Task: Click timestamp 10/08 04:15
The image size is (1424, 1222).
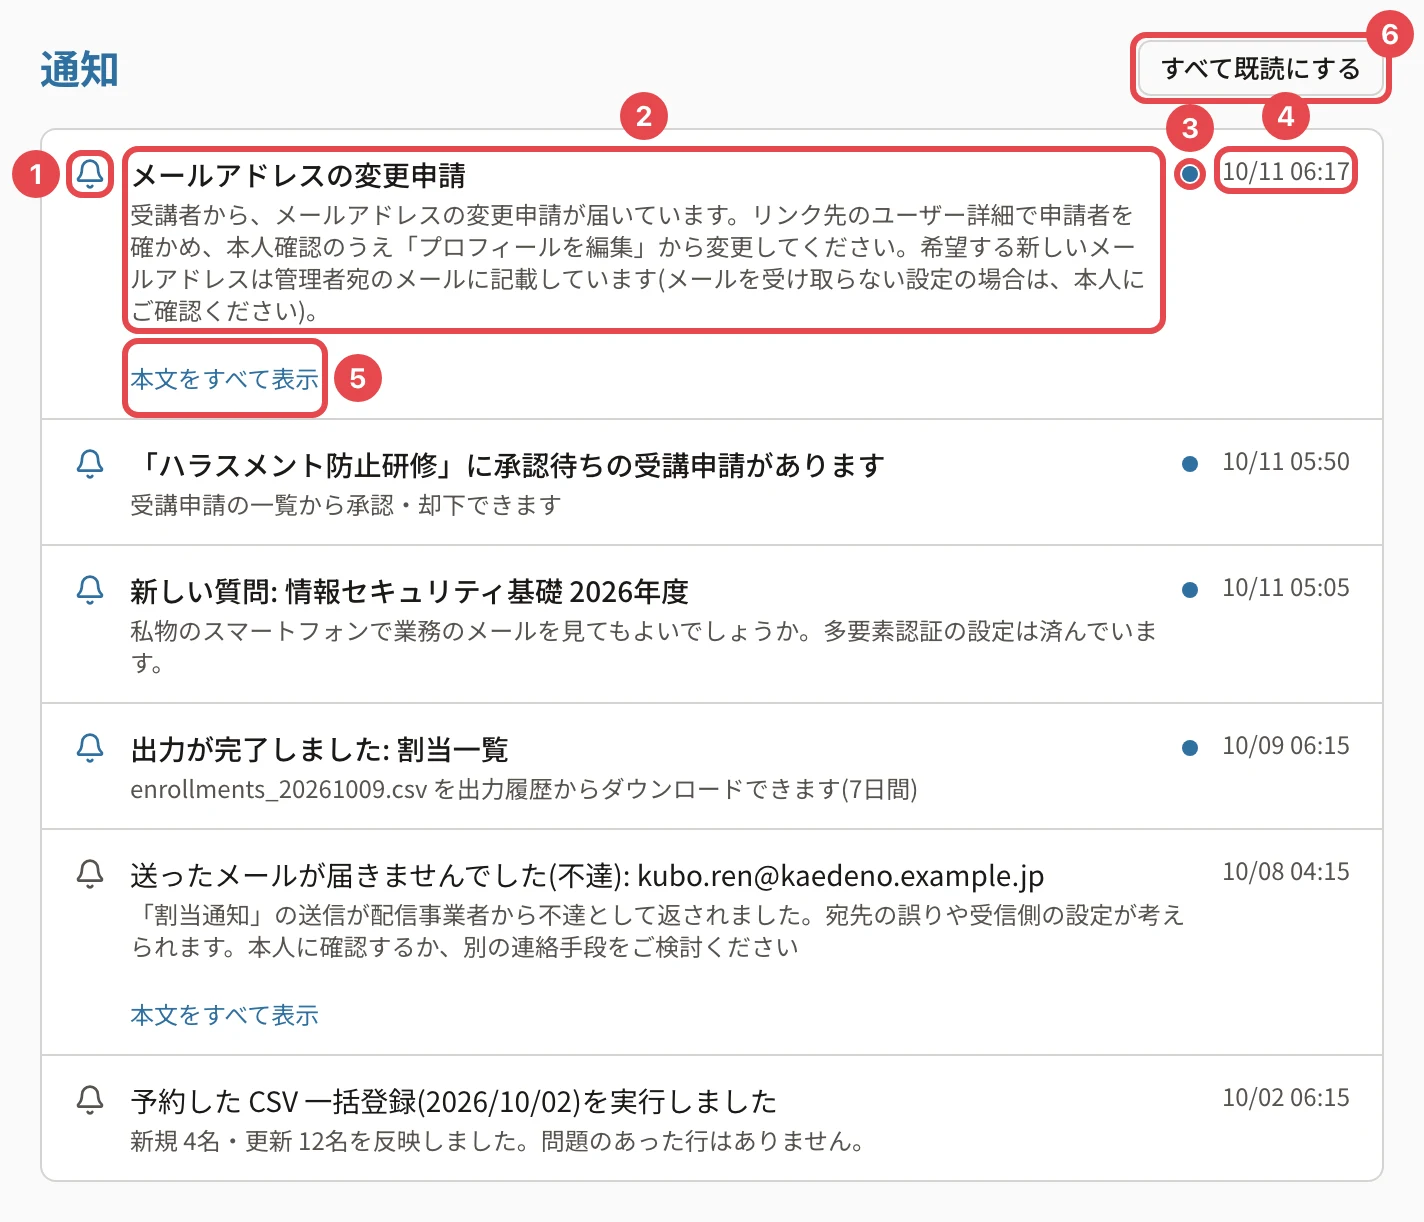Action: point(1286,871)
